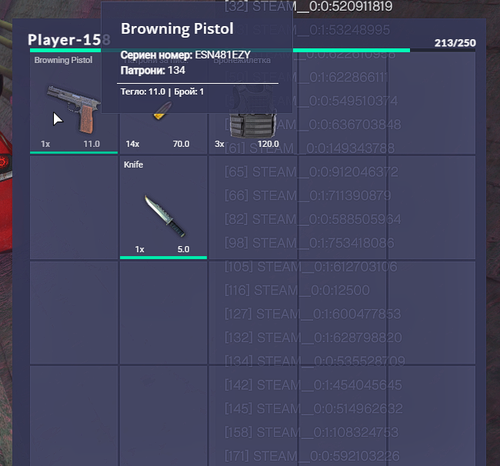Click player entry [61] STEAM_0:0:149343788
Screen dimensions: 500x466
coord(310,148)
